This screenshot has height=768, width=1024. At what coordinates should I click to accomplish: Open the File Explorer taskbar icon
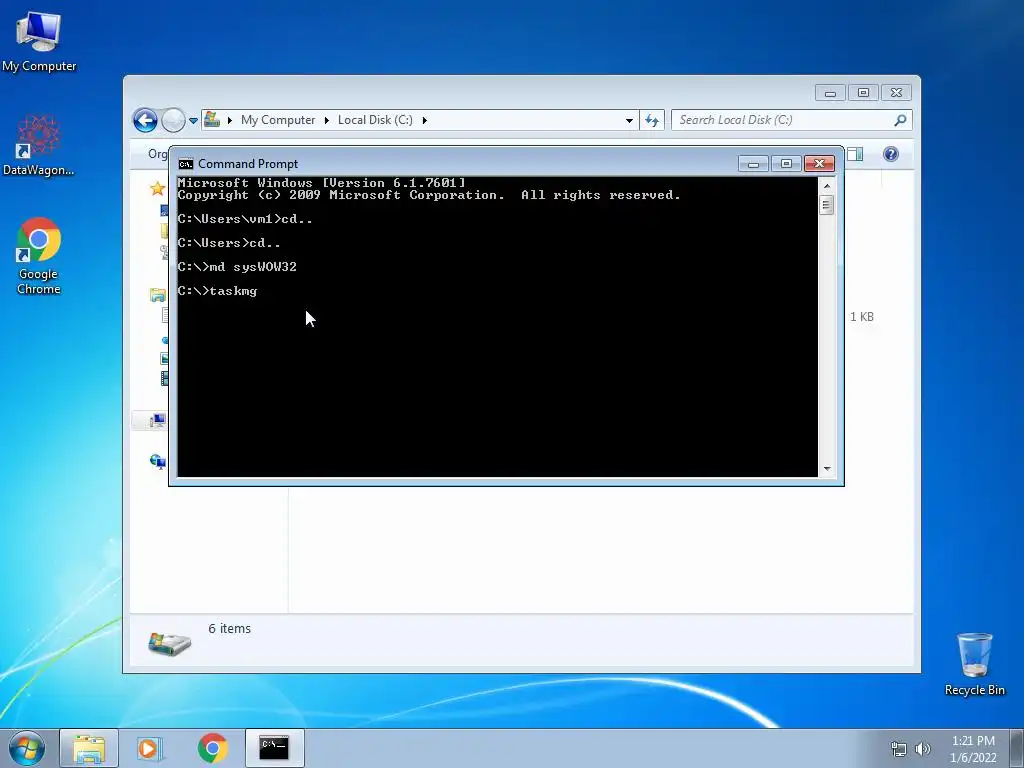coord(89,748)
